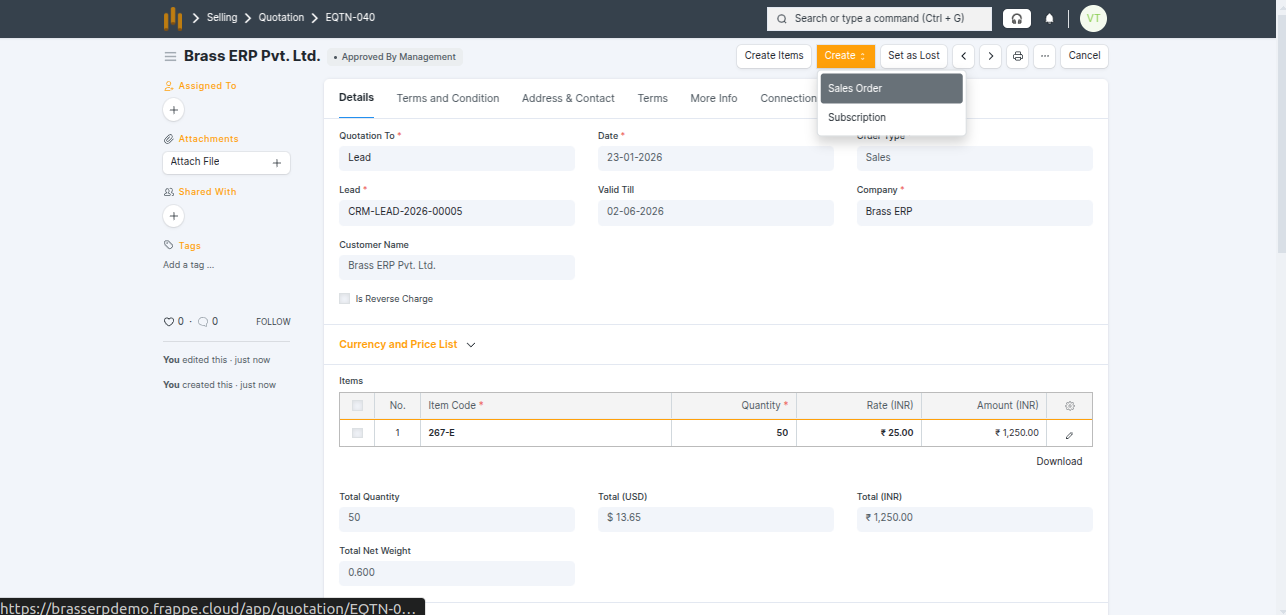The width and height of the screenshot is (1286, 615).
Task: Toggle the select-all items header checkbox
Action: pos(357,406)
